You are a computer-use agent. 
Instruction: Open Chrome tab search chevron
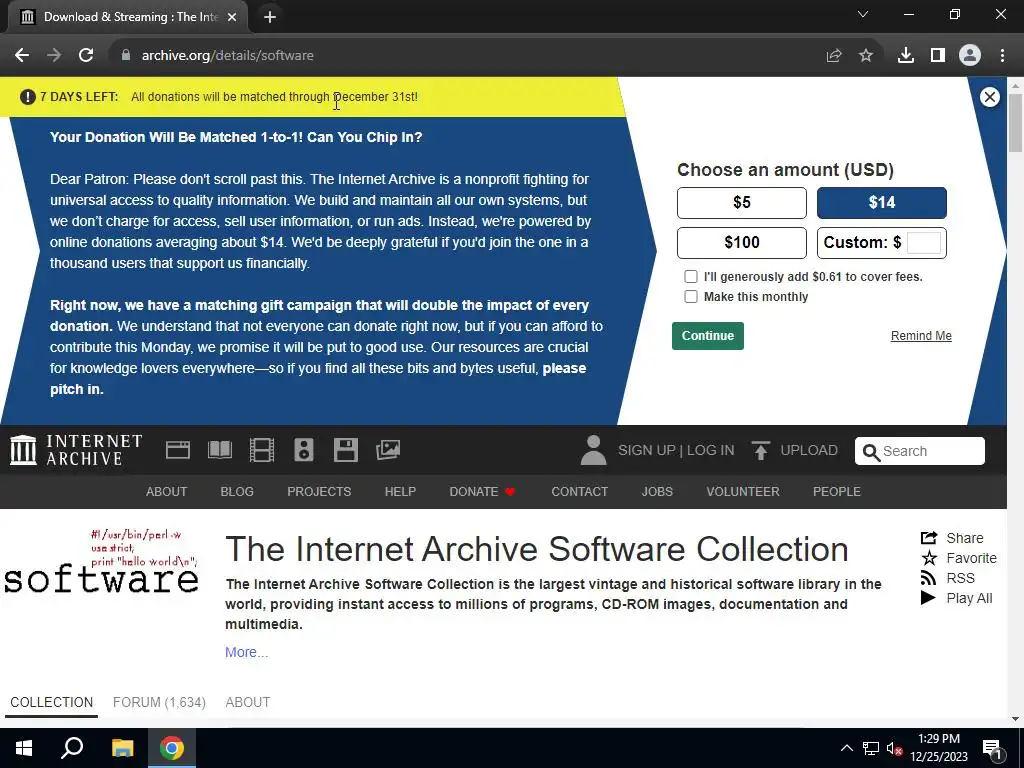pyautogui.click(x=863, y=14)
